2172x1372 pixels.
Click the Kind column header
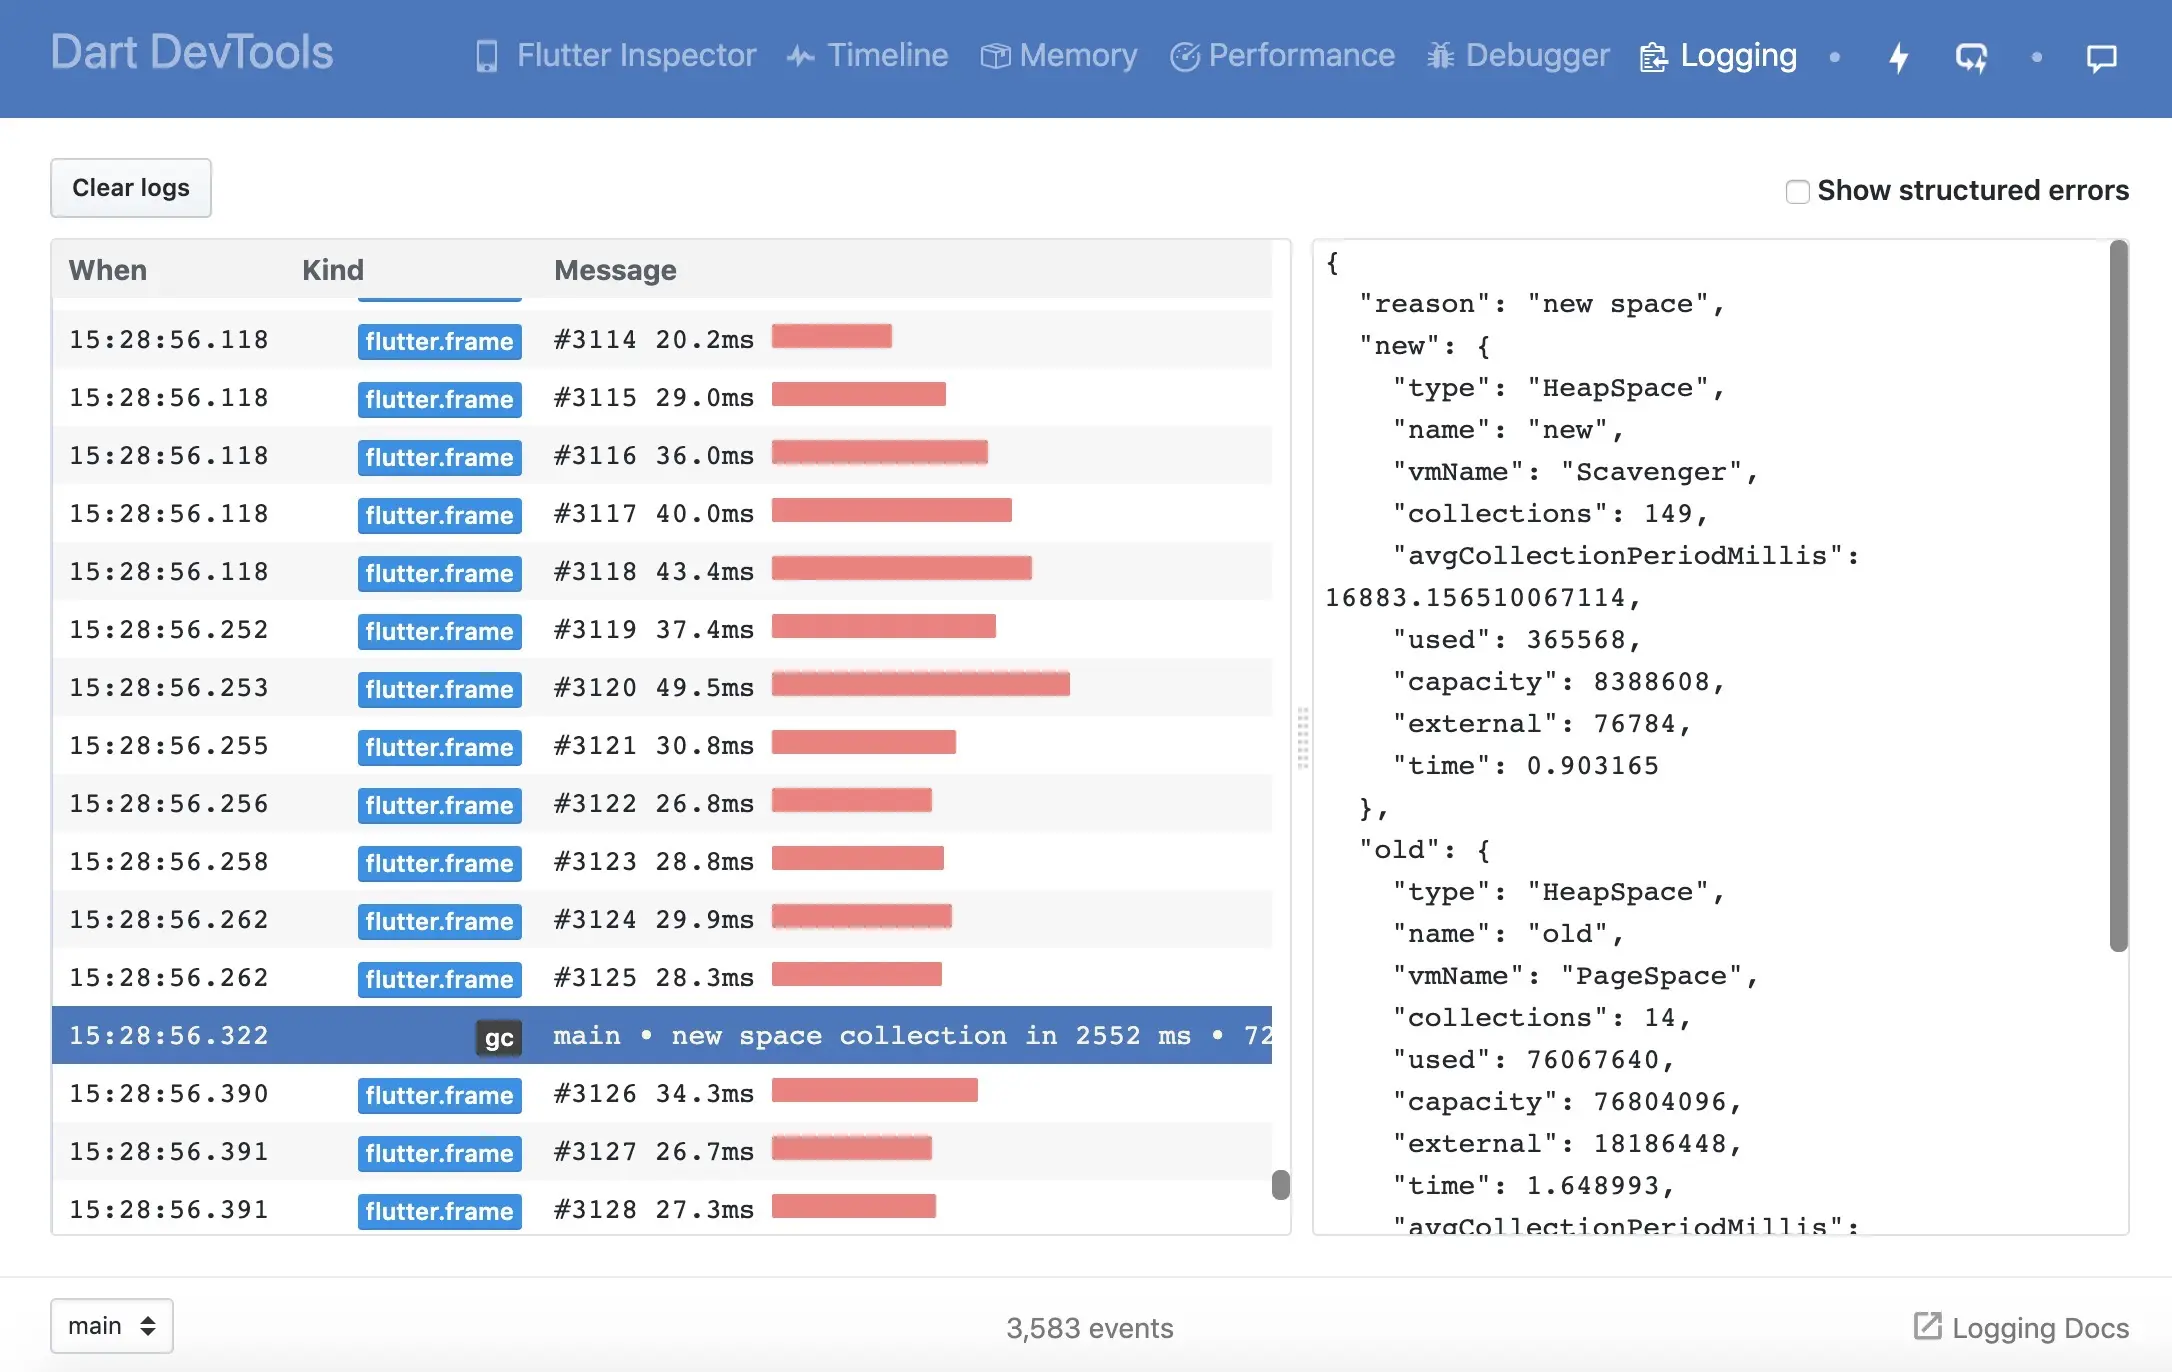tap(333, 270)
